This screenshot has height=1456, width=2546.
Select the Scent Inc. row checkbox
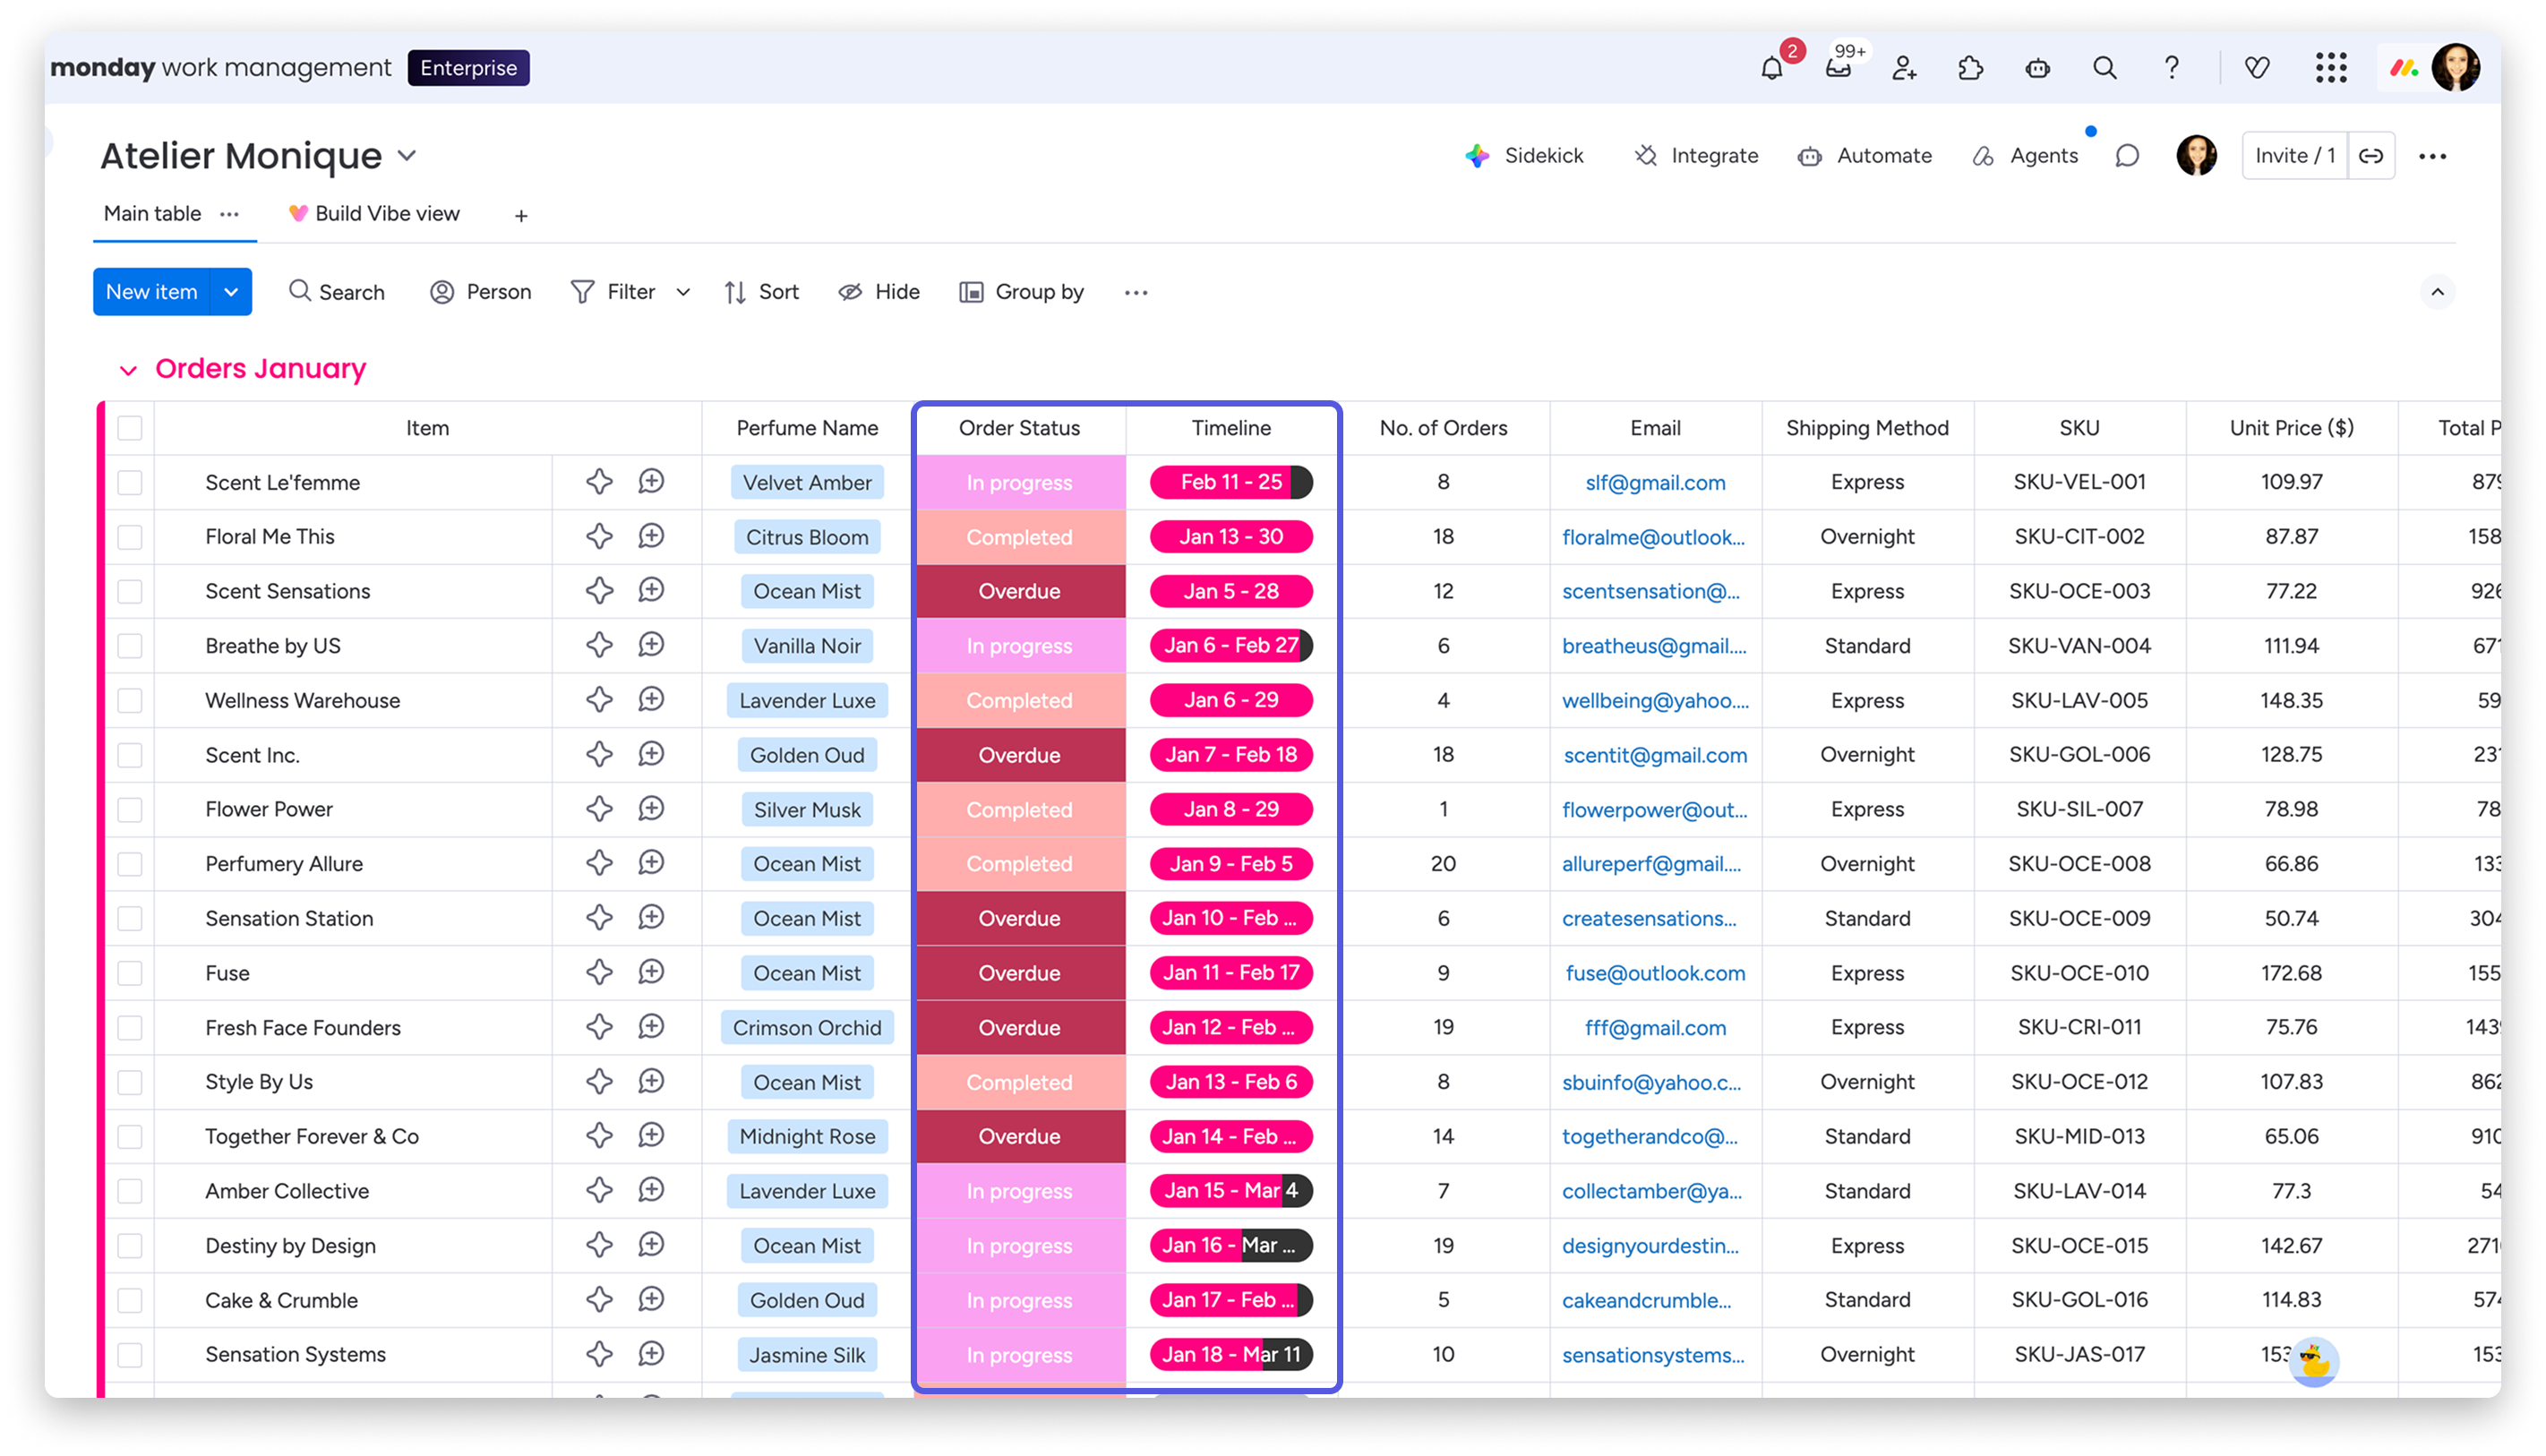click(130, 755)
